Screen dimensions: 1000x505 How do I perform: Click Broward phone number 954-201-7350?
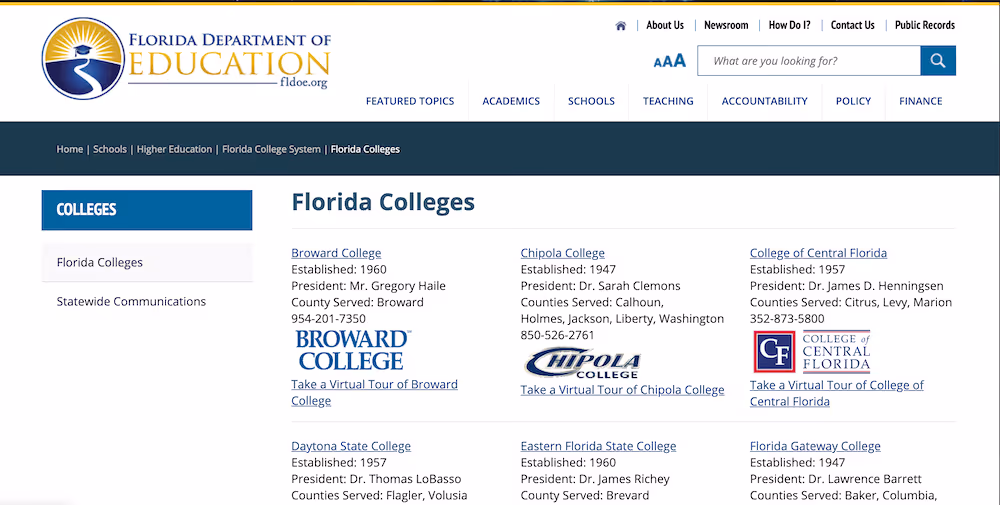click(328, 318)
